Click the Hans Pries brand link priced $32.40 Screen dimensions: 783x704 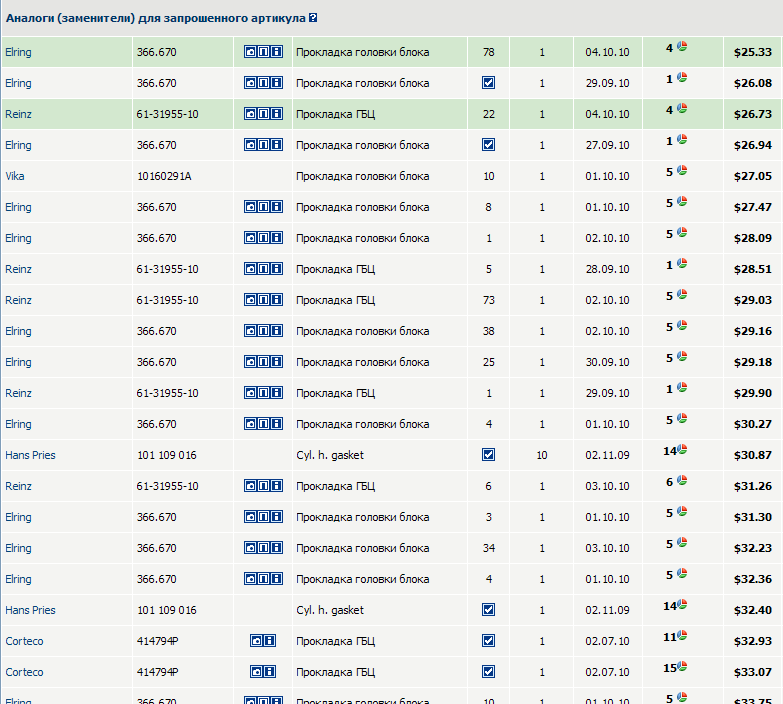(30, 610)
